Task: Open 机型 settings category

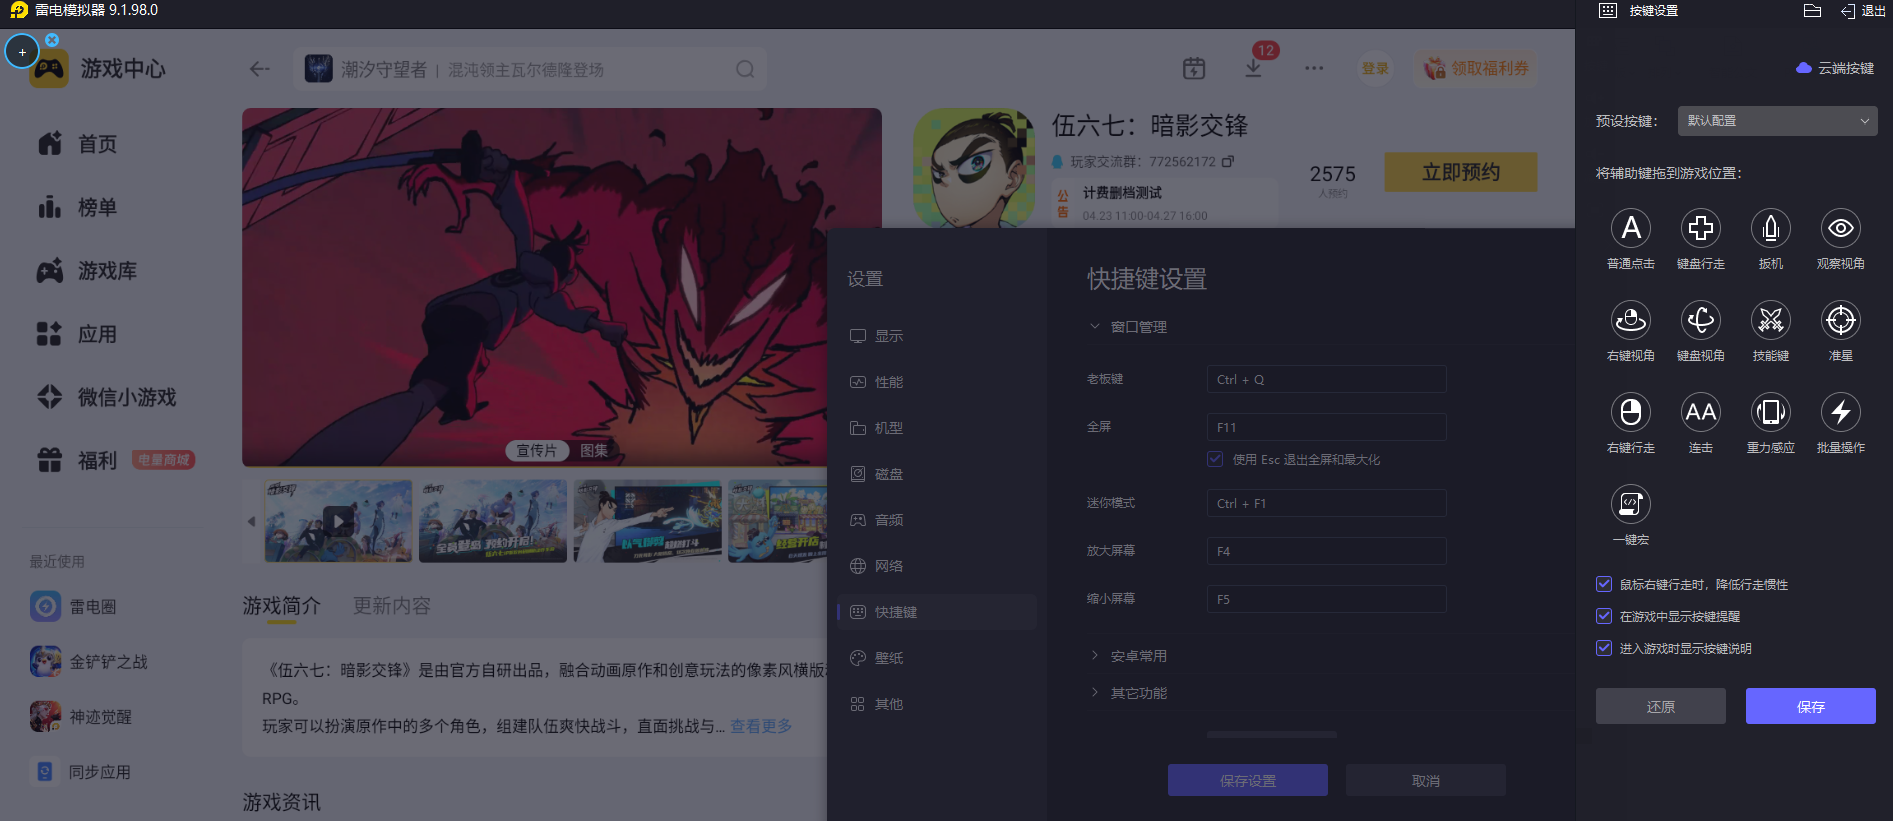Action: click(937, 428)
